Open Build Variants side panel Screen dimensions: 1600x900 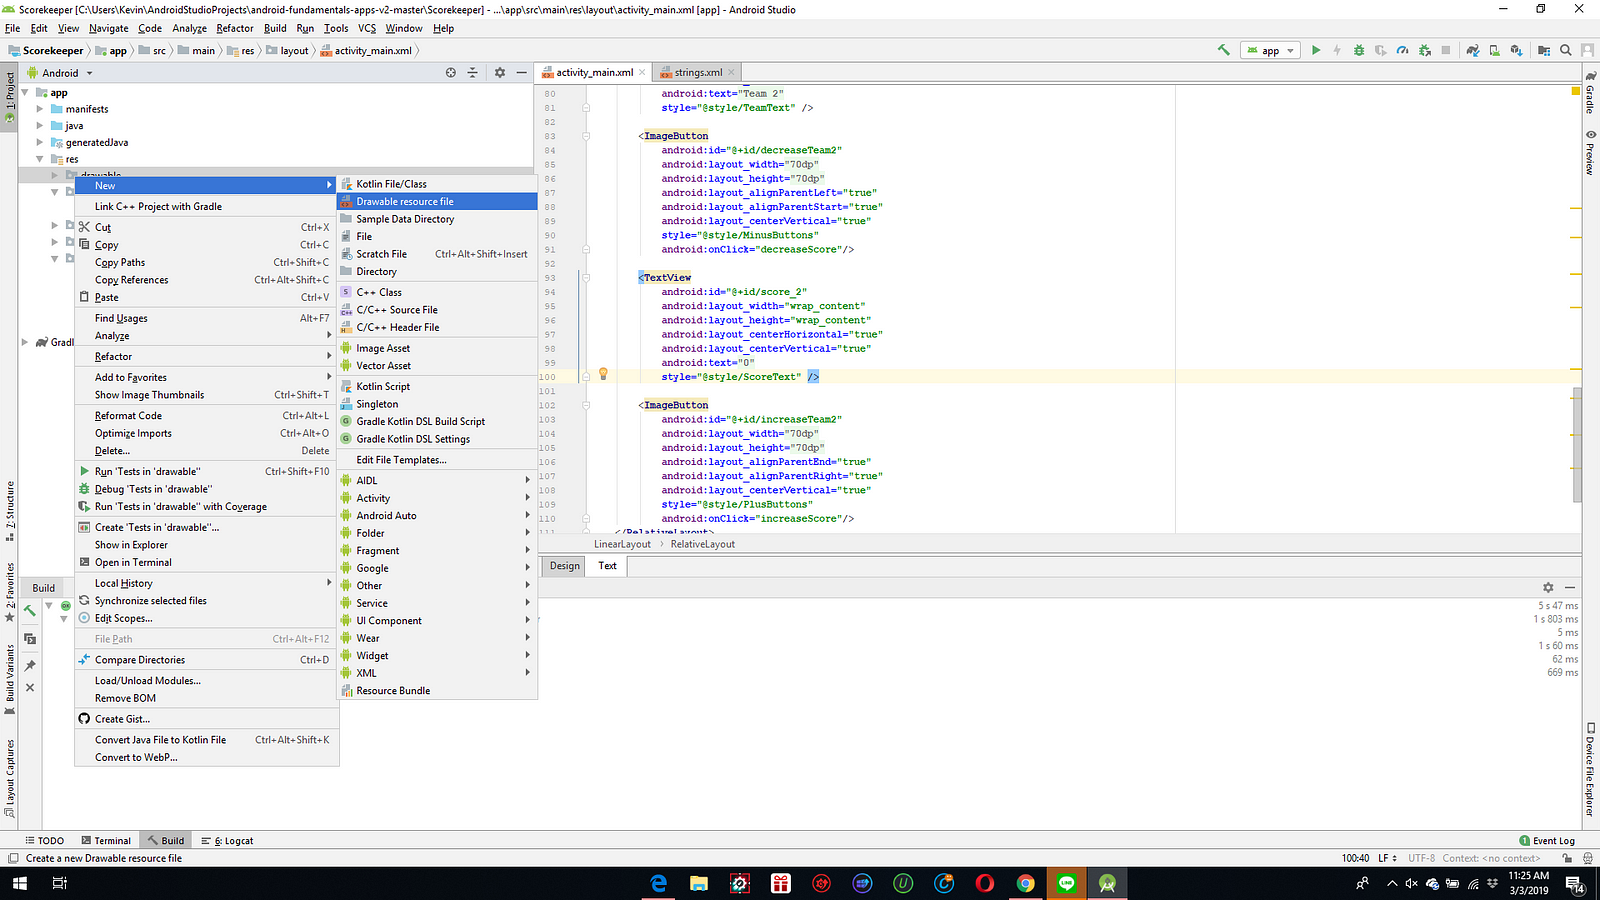pos(10,678)
